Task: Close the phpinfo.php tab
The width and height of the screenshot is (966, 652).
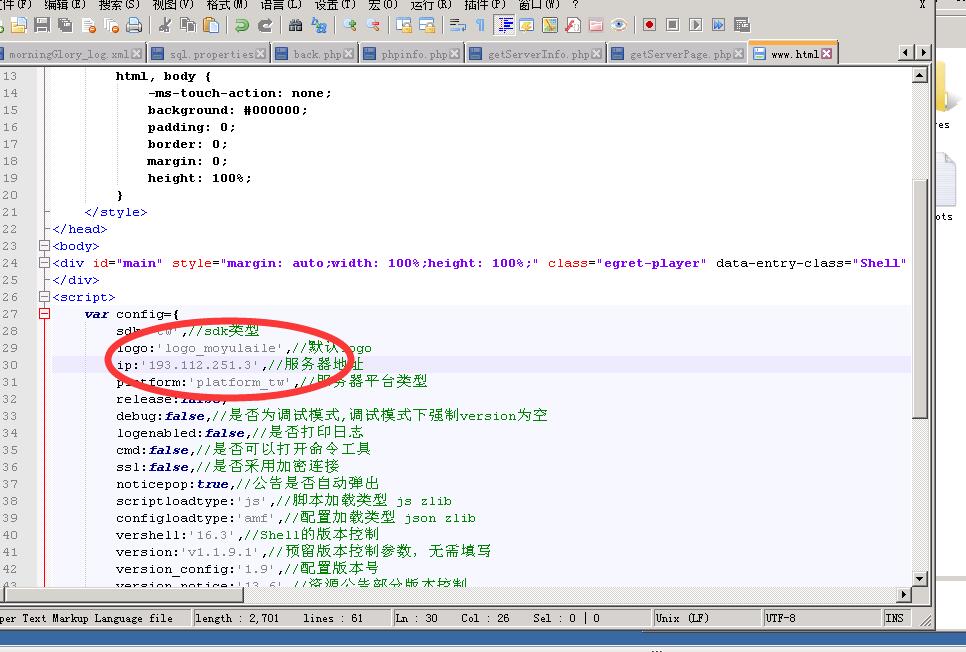Action: pos(455,54)
